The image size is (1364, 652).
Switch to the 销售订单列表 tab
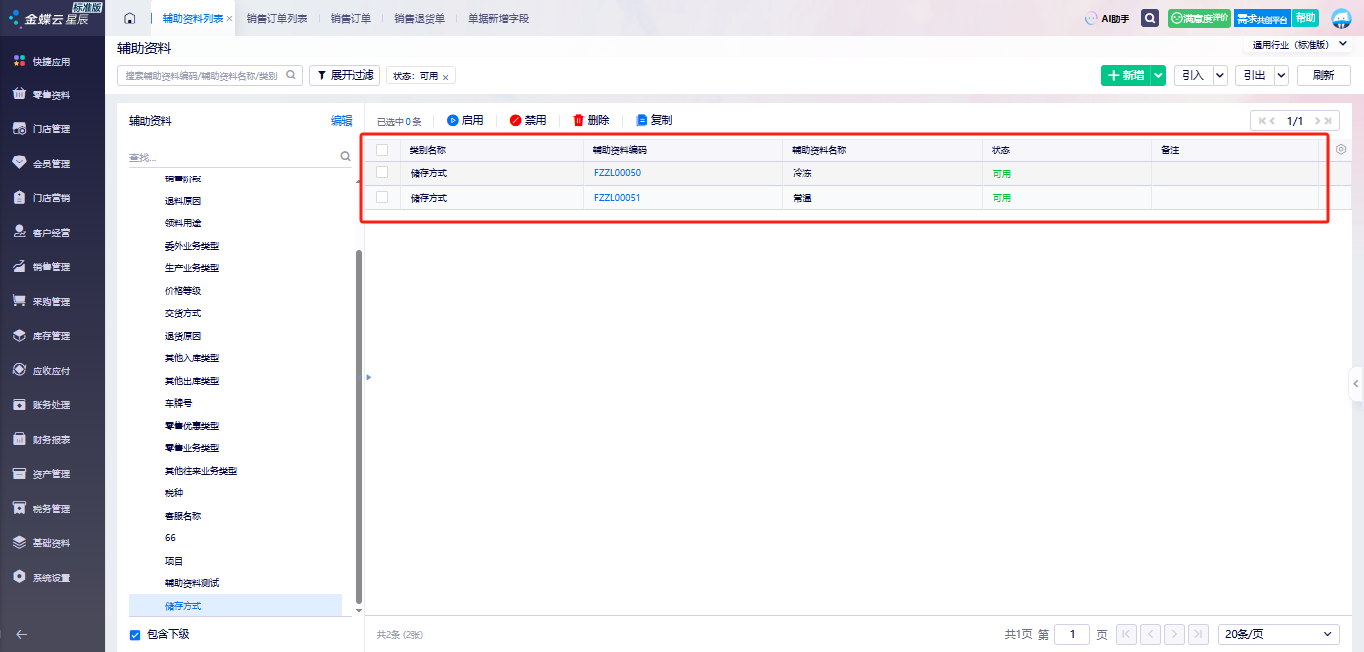point(277,18)
